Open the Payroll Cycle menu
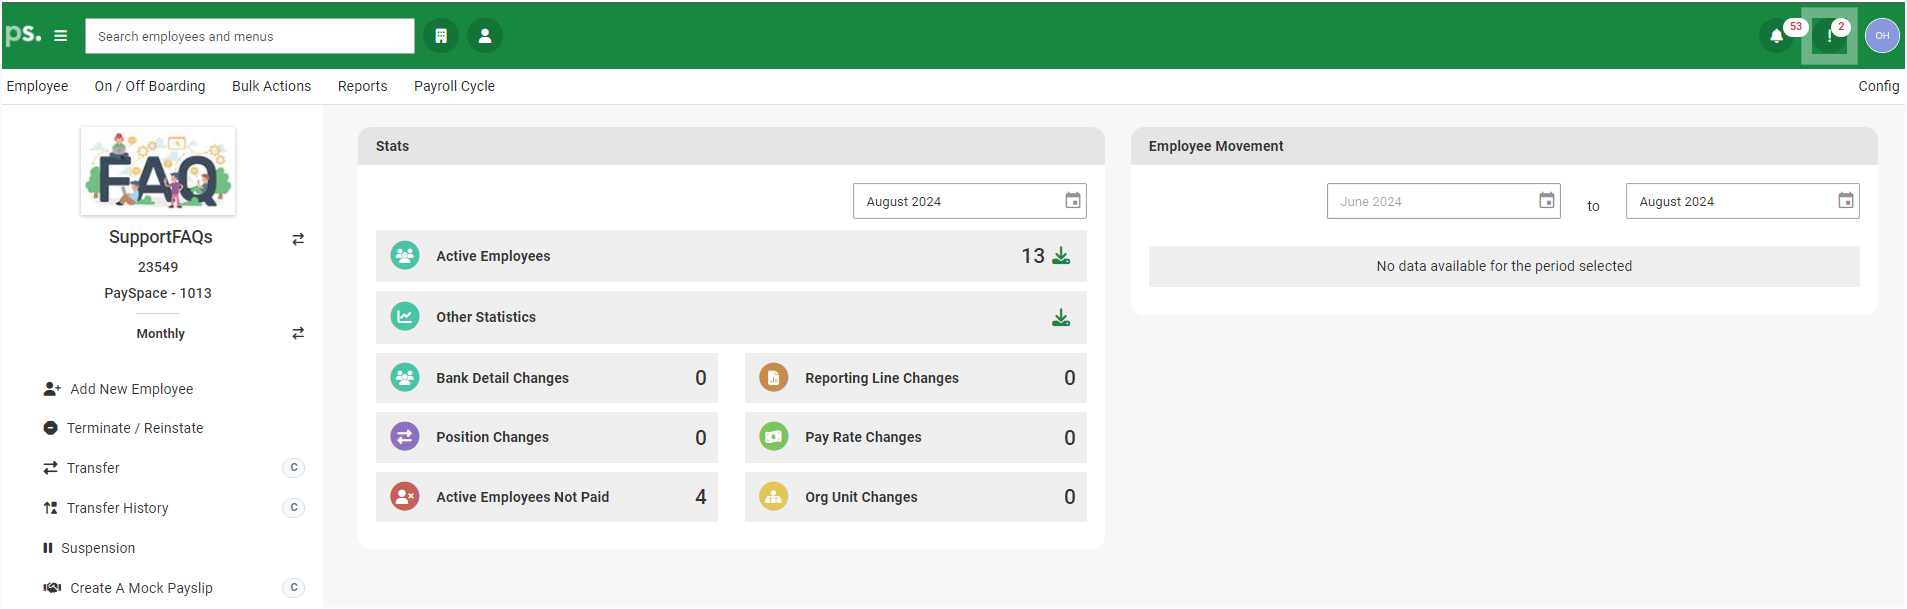The image size is (1907, 609). point(454,86)
